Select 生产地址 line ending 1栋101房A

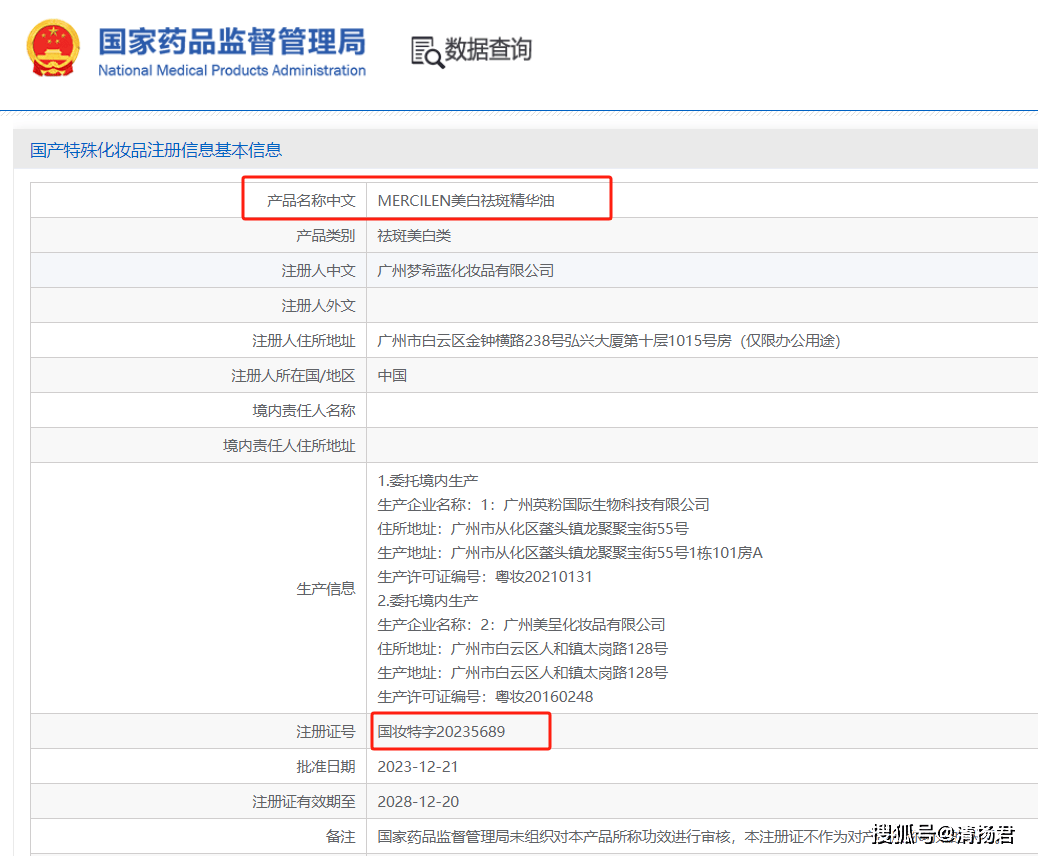click(x=570, y=553)
